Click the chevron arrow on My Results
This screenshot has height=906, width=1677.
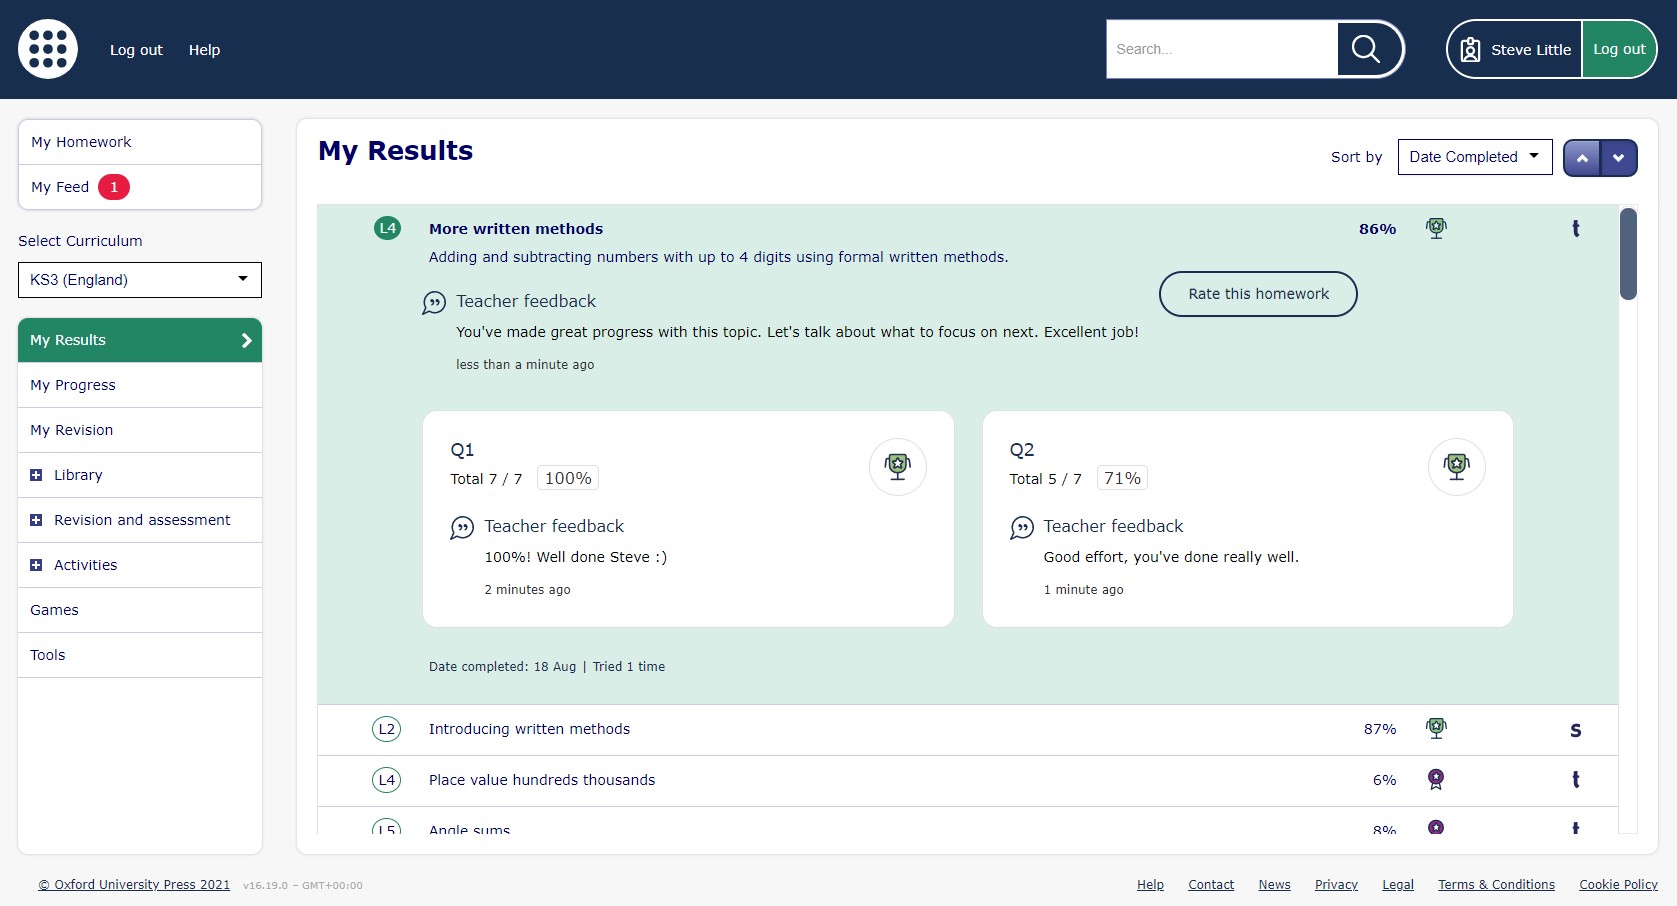246,340
